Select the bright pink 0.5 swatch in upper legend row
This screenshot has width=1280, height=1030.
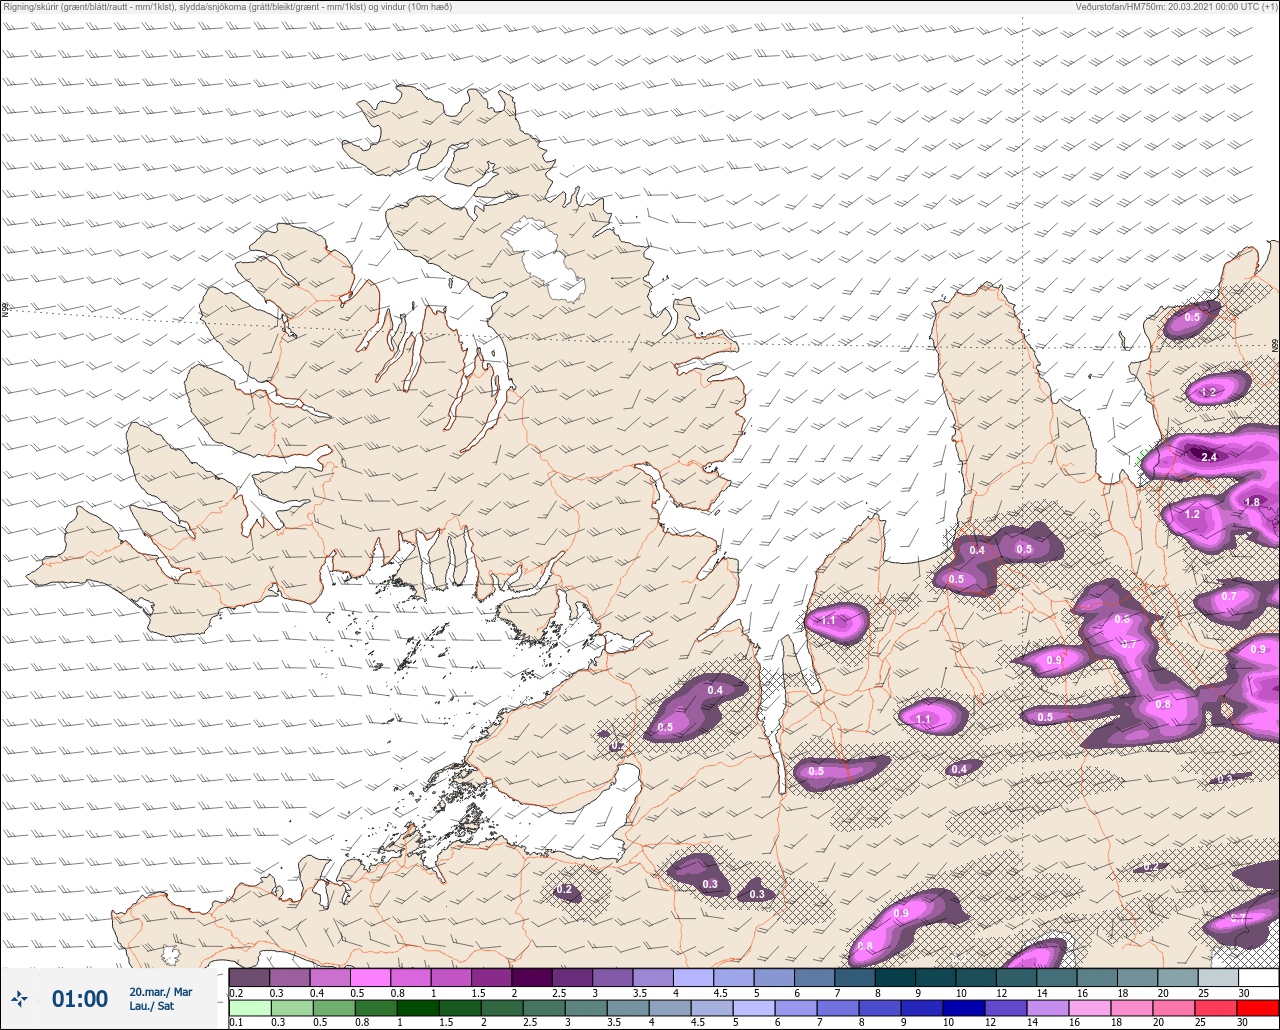(370, 977)
